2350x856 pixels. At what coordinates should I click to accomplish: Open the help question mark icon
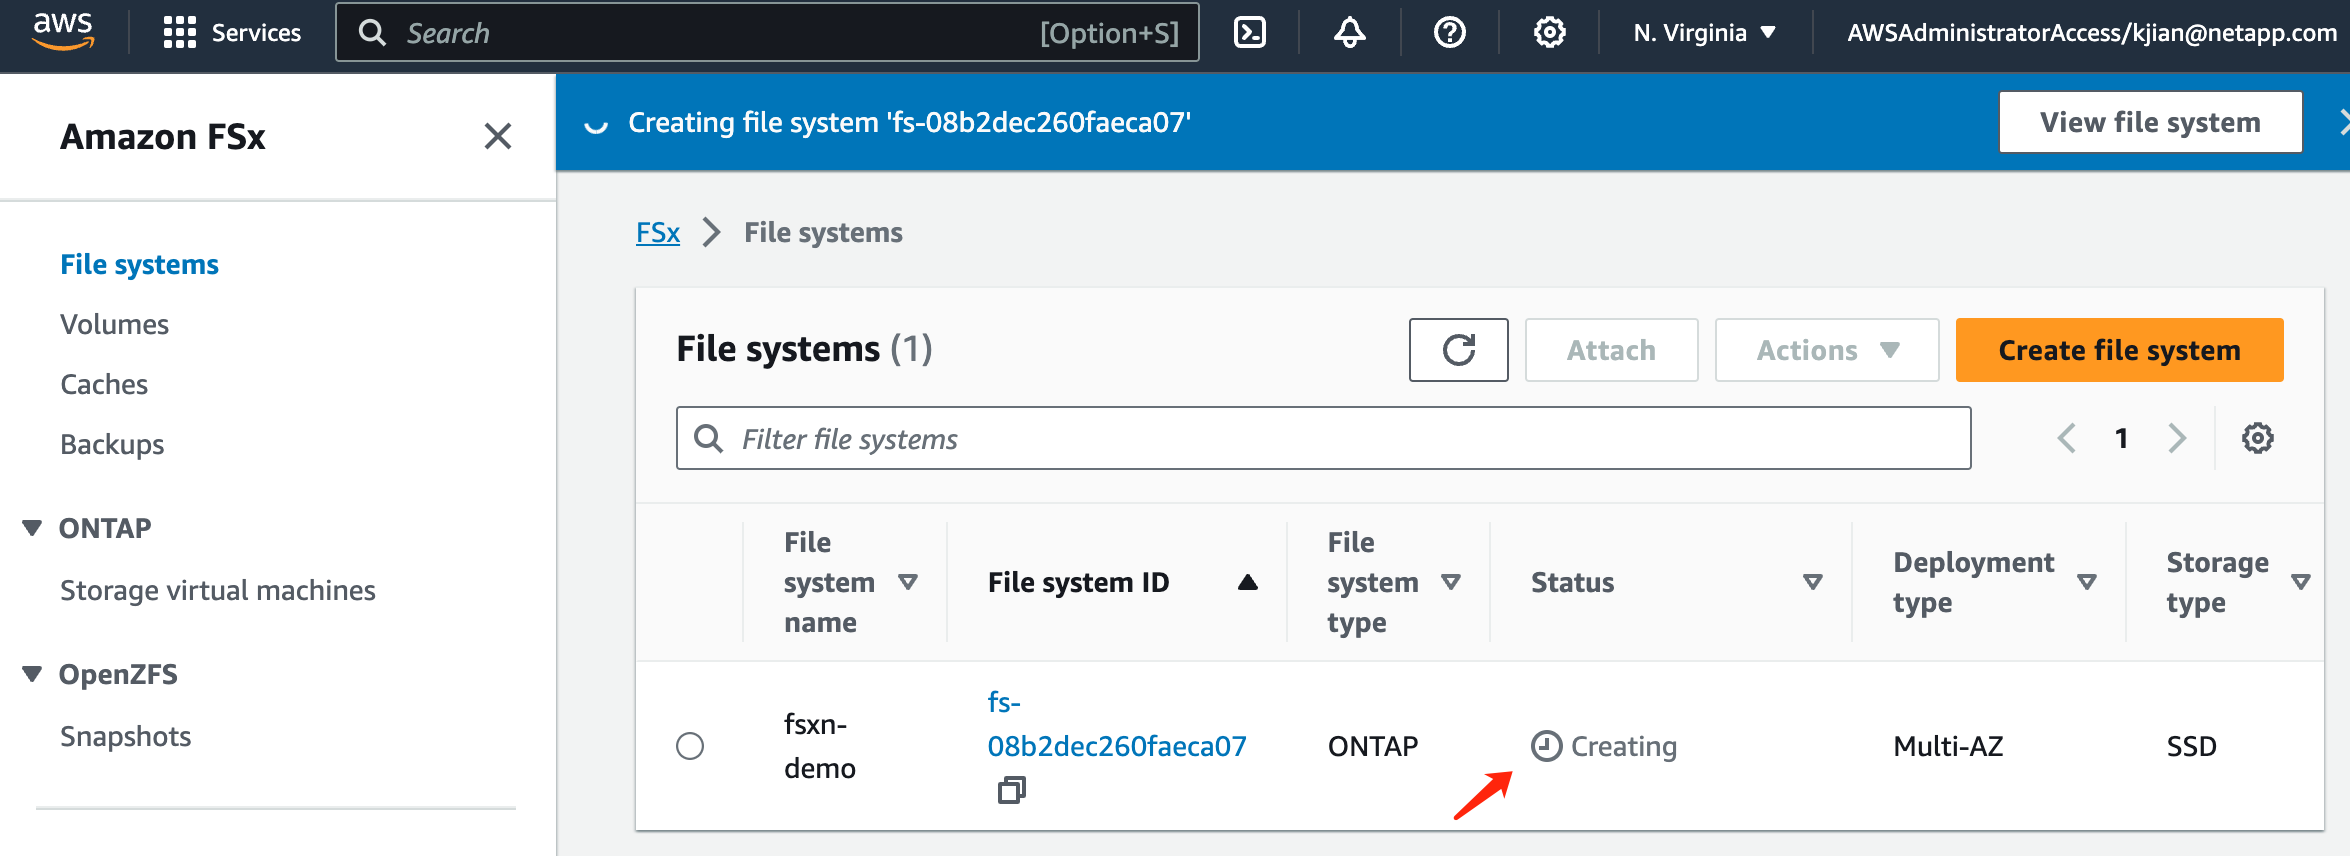tap(1449, 33)
